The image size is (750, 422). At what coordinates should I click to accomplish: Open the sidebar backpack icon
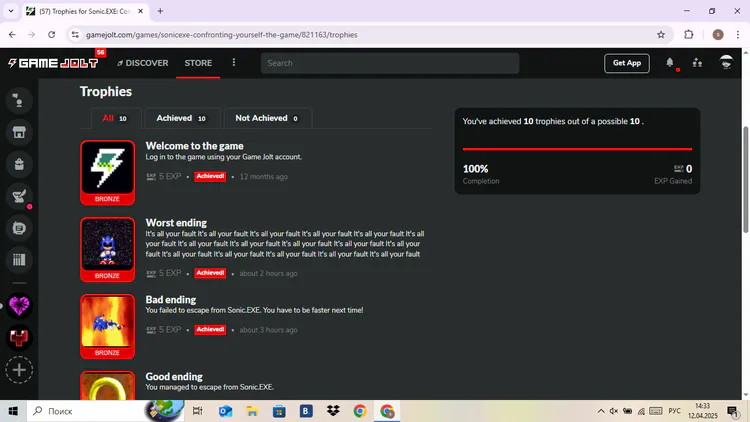[19, 164]
